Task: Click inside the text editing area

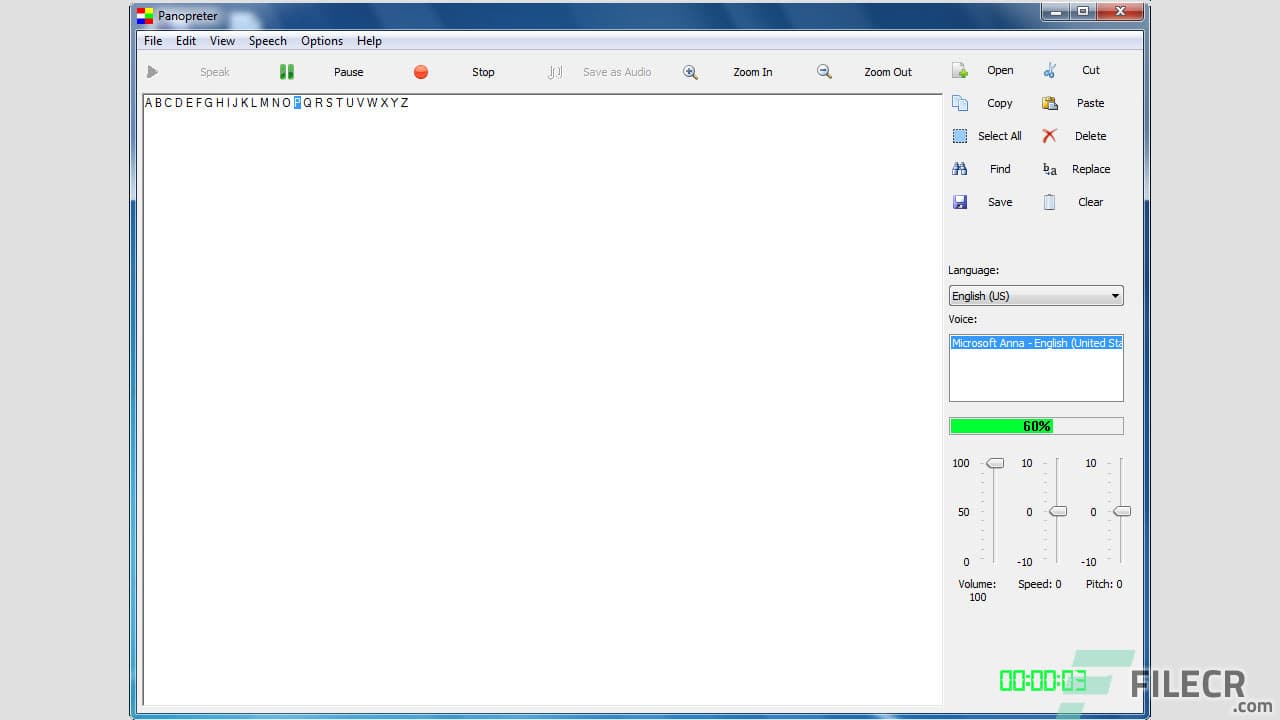Action: (x=540, y=400)
